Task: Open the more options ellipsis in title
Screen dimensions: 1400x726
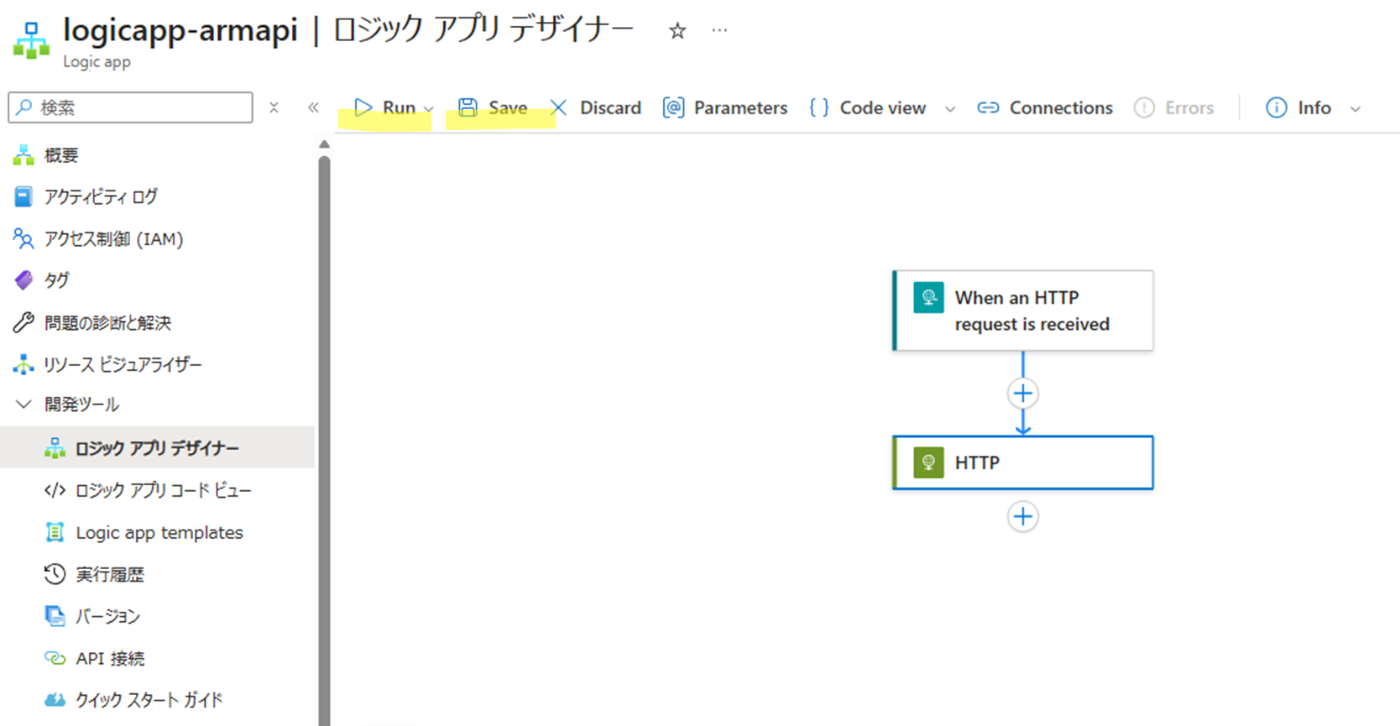Action: (719, 31)
